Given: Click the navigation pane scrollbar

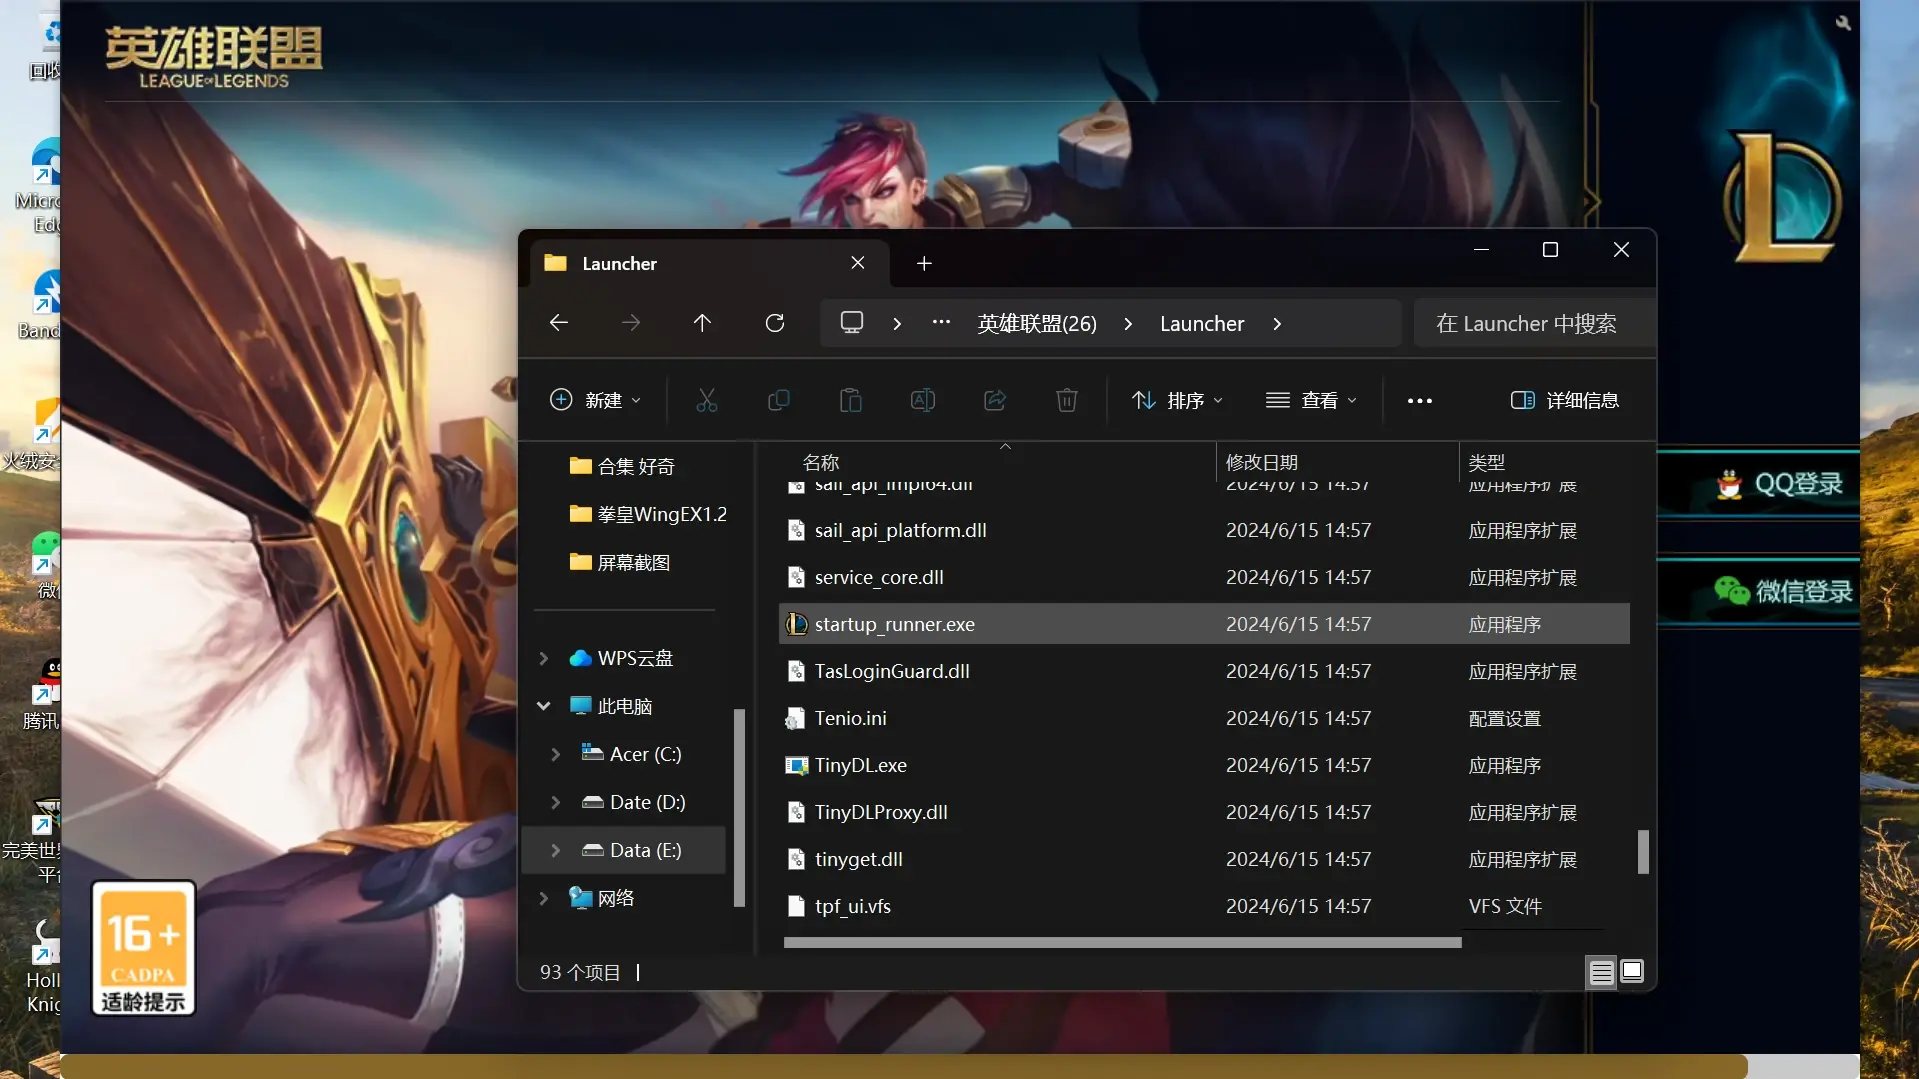Looking at the screenshot, I should (x=739, y=808).
